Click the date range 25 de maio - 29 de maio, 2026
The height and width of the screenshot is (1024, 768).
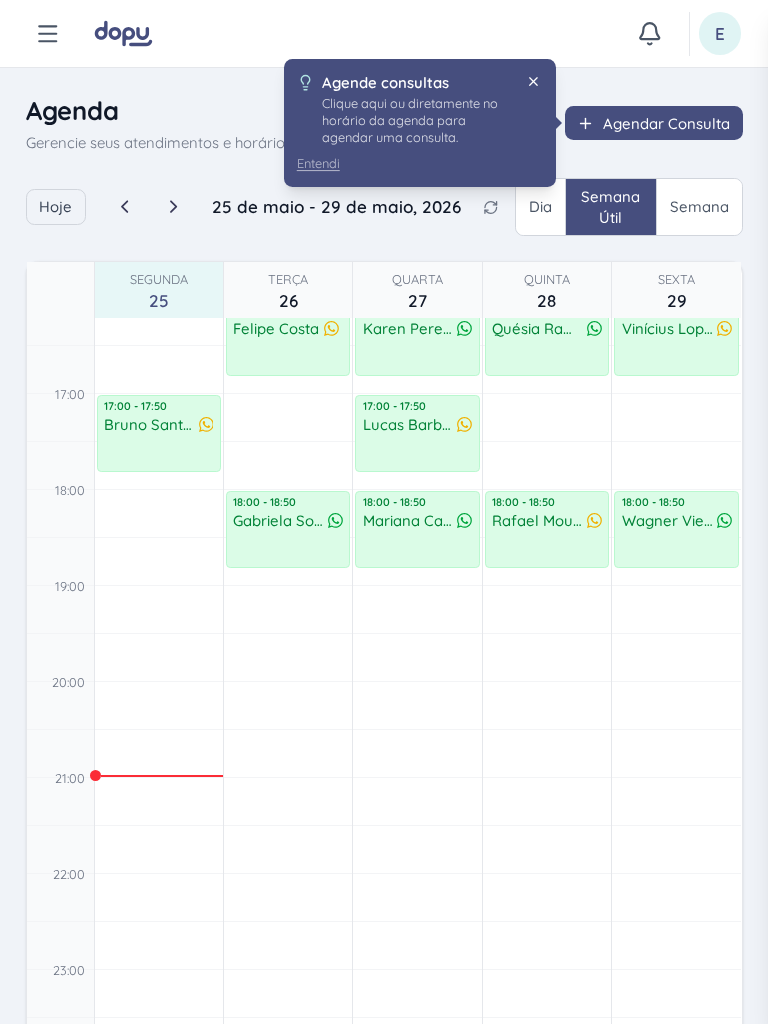pos(336,207)
